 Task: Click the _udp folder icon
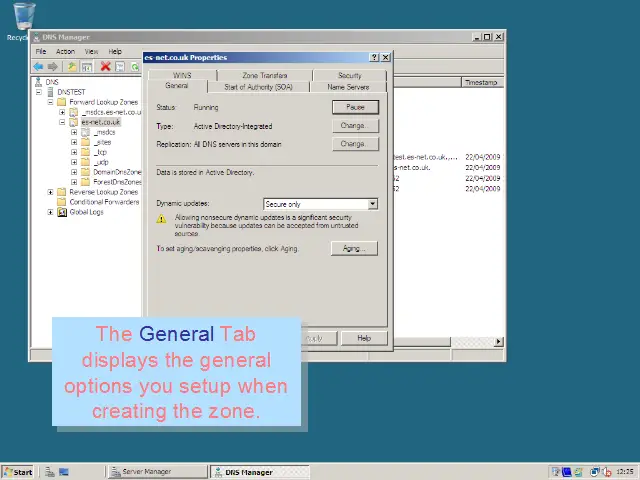click(85, 162)
